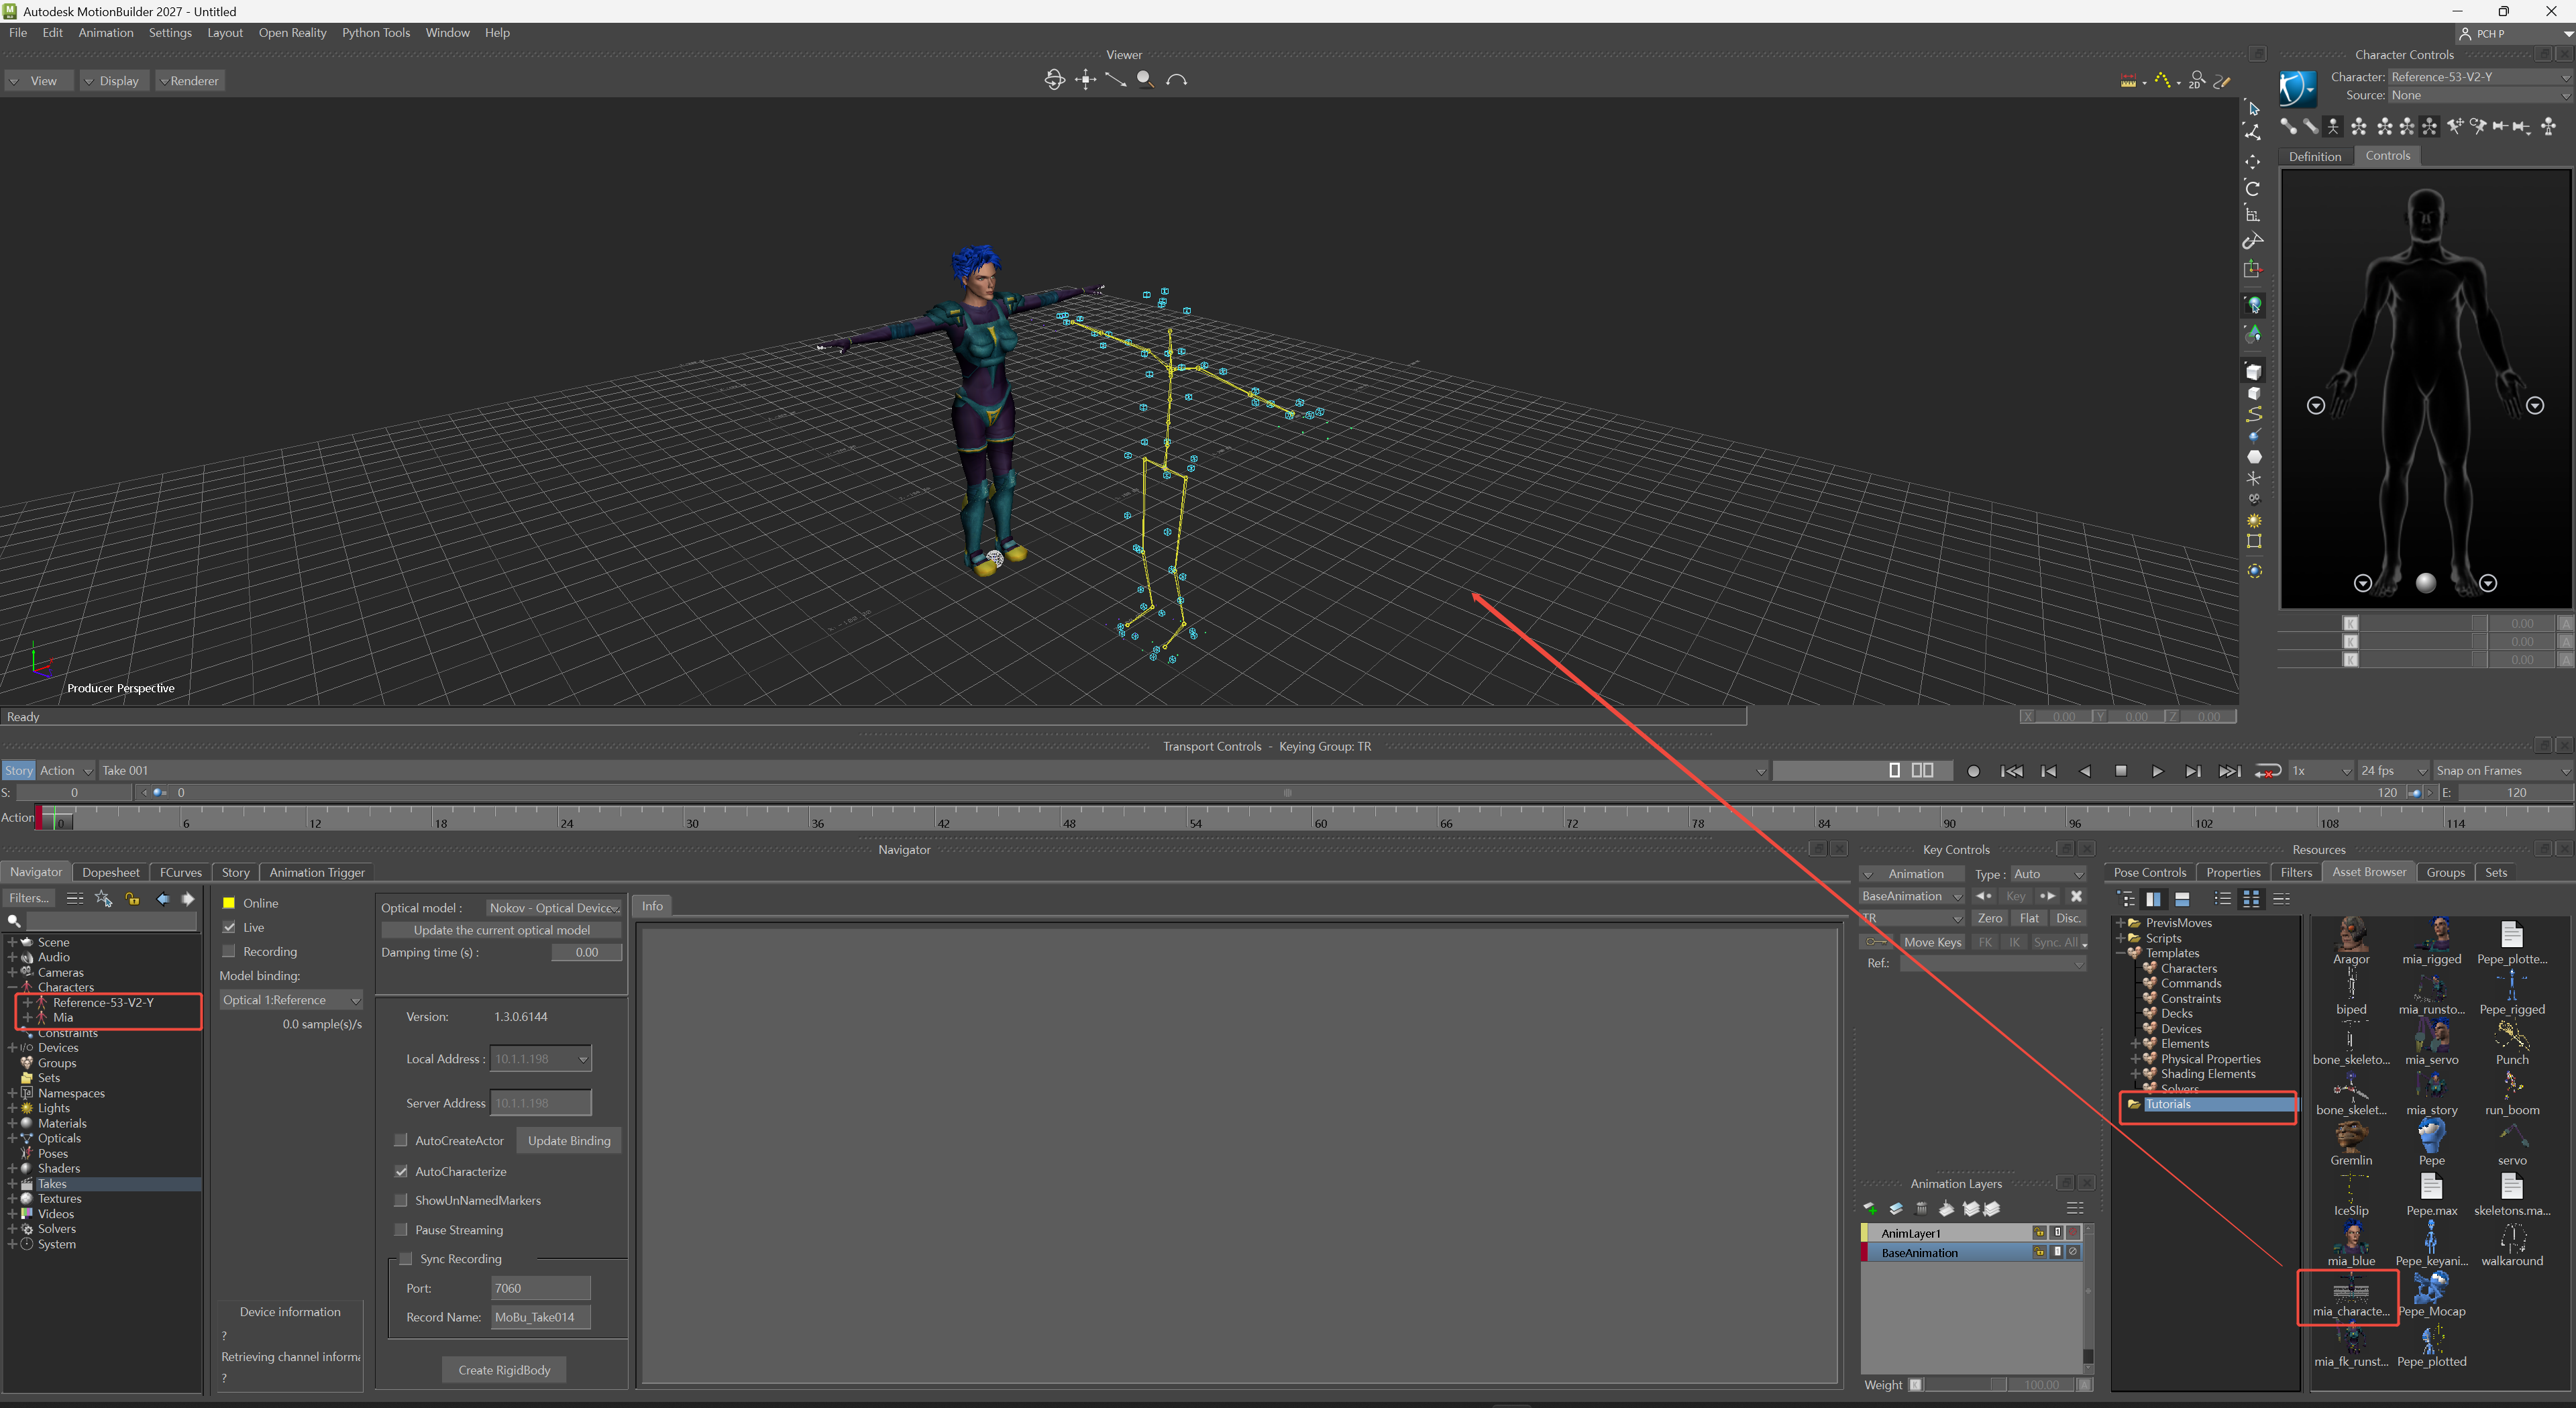Click the Create RigidBody button
2576x1408 pixels.
pos(504,1370)
